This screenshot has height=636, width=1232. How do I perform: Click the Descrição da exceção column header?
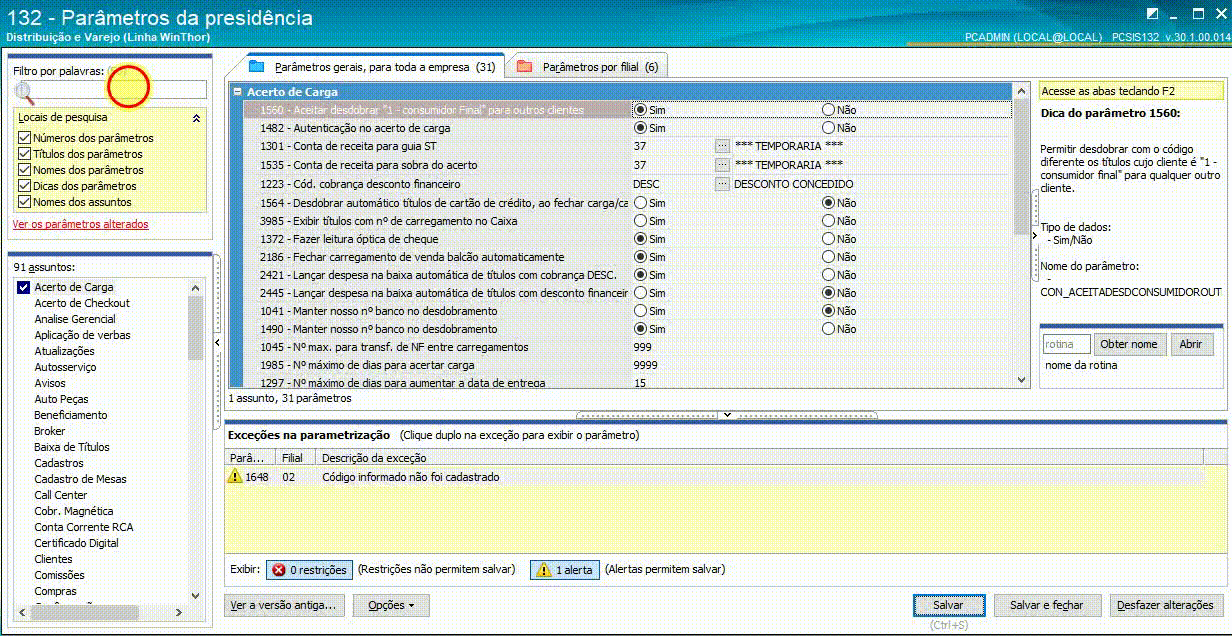(758, 458)
